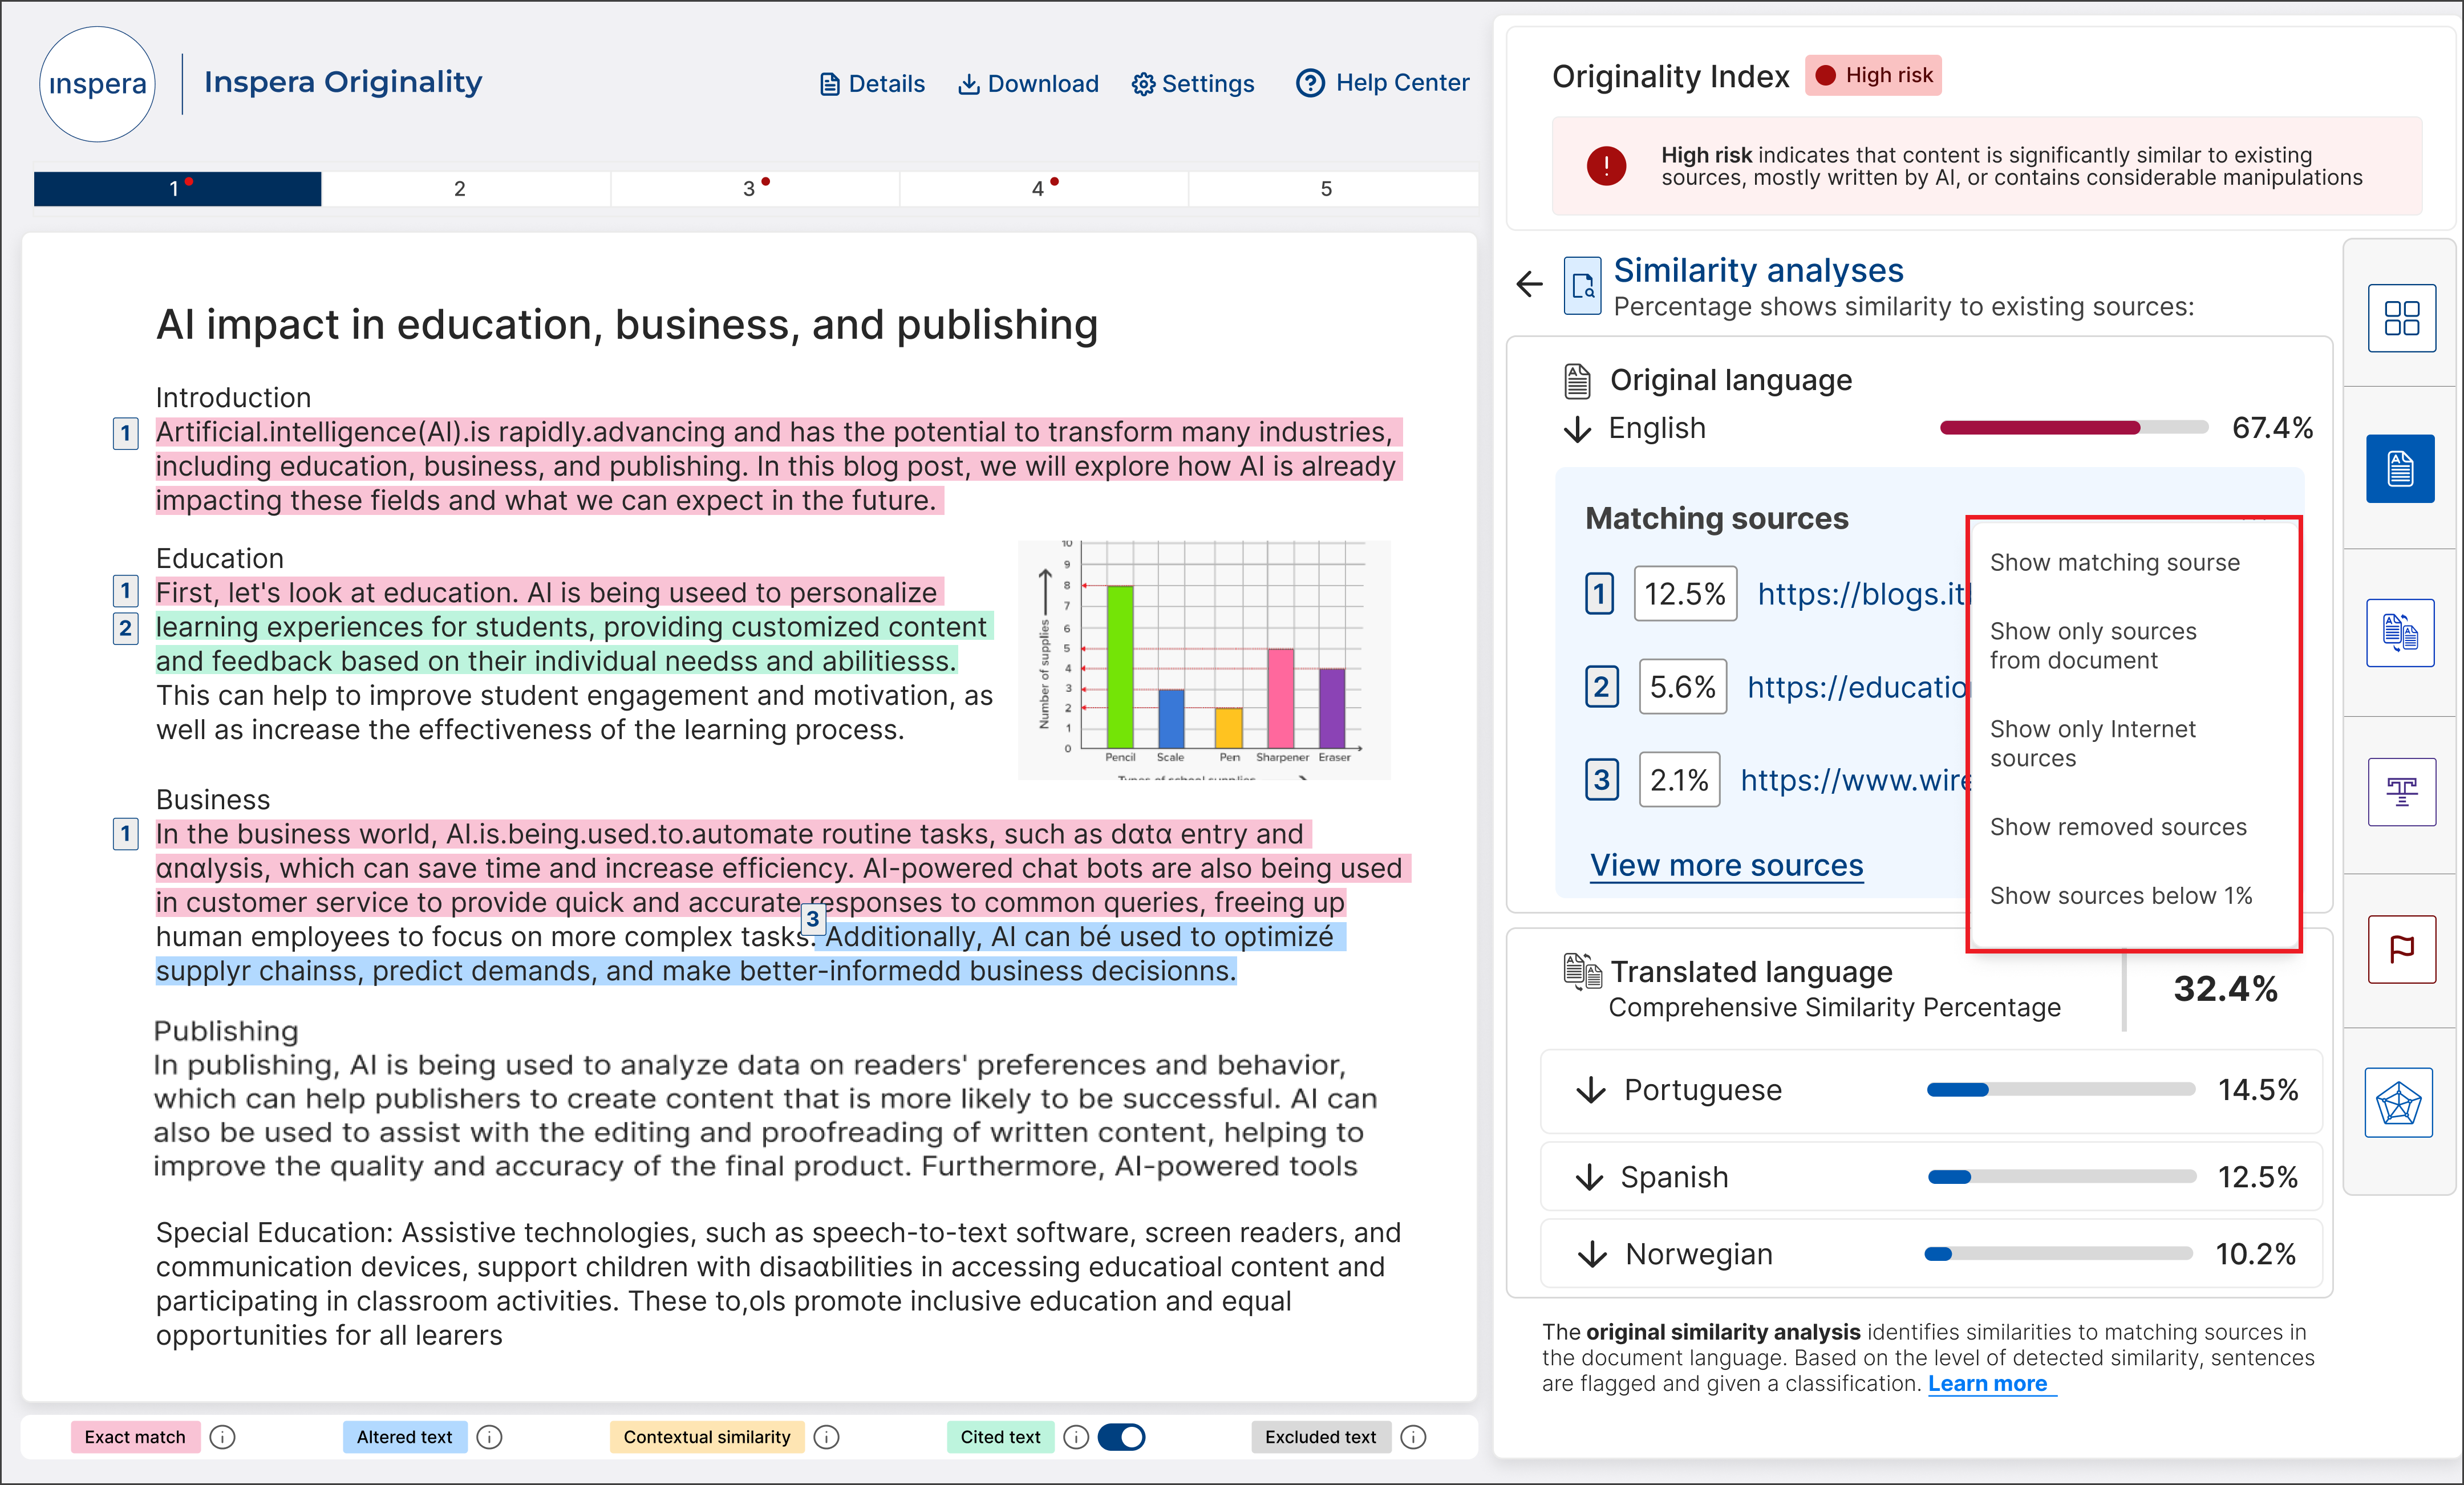Screen dimensions: 2464x1485
Task: Open the red flag sidebar icon
Action: [x=2401, y=948]
